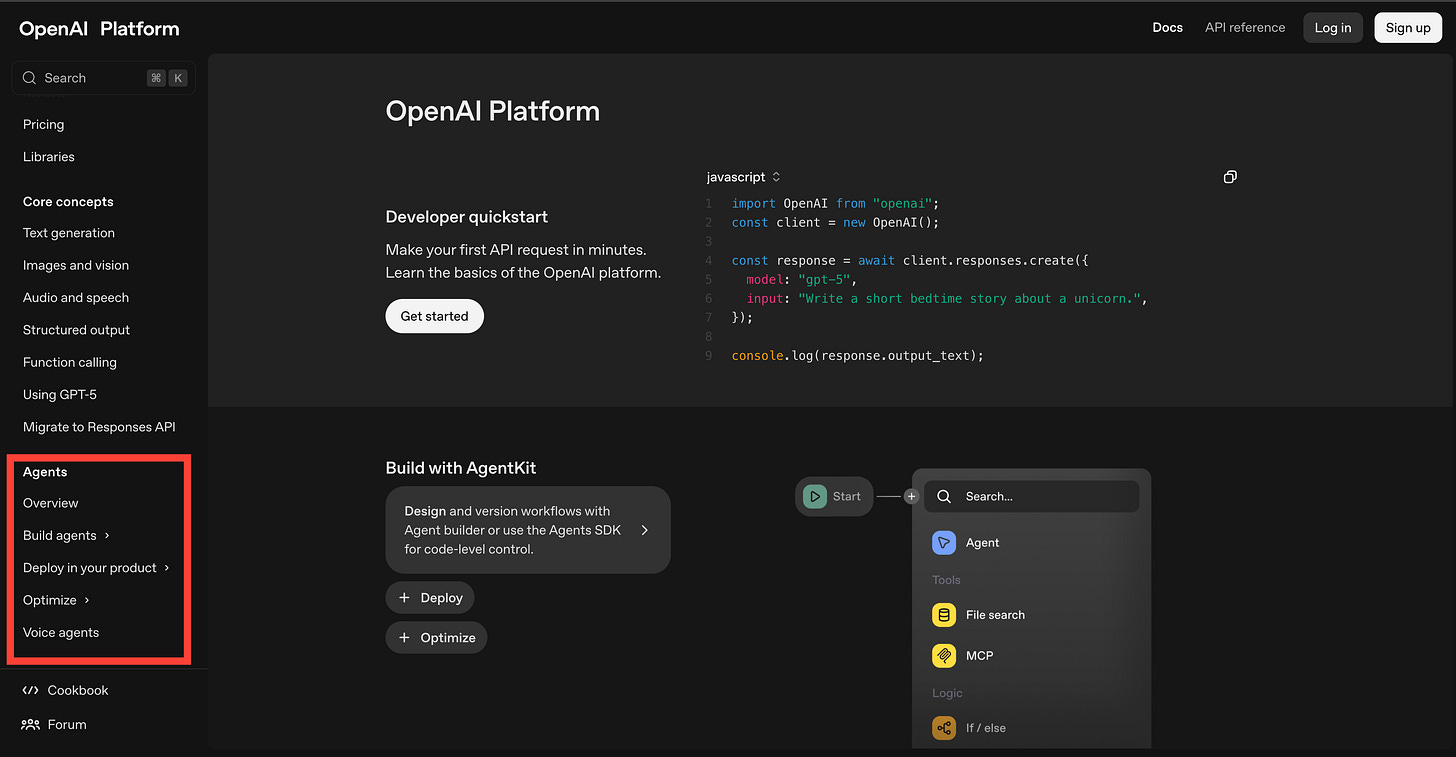Open Using GPT-5 guide
This screenshot has width=1456, height=757.
click(60, 394)
